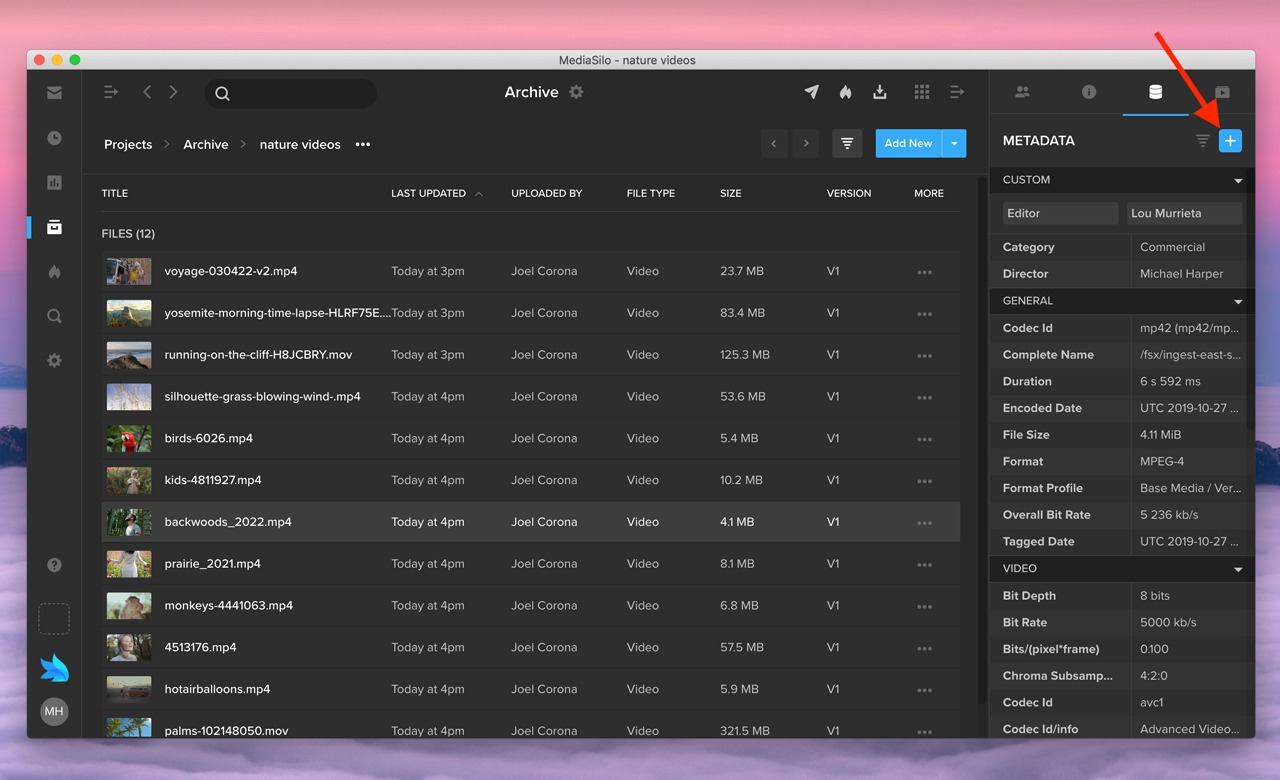Open the help question mark icon
1280x780 pixels.
click(x=54, y=565)
